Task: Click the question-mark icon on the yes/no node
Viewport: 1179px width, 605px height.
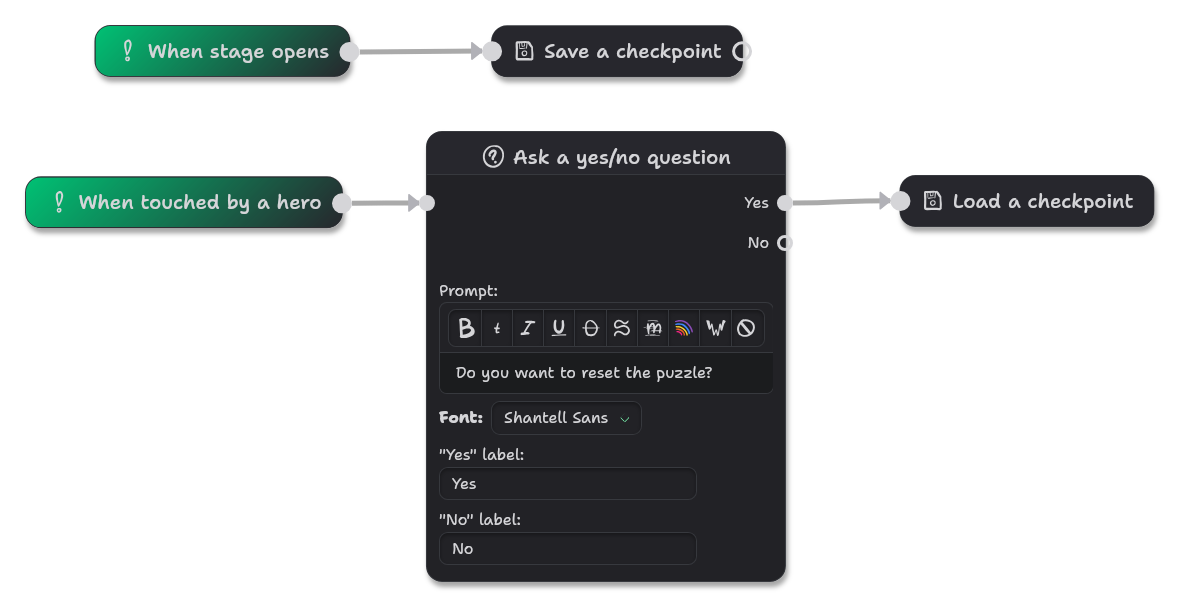Action: click(493, 156)
